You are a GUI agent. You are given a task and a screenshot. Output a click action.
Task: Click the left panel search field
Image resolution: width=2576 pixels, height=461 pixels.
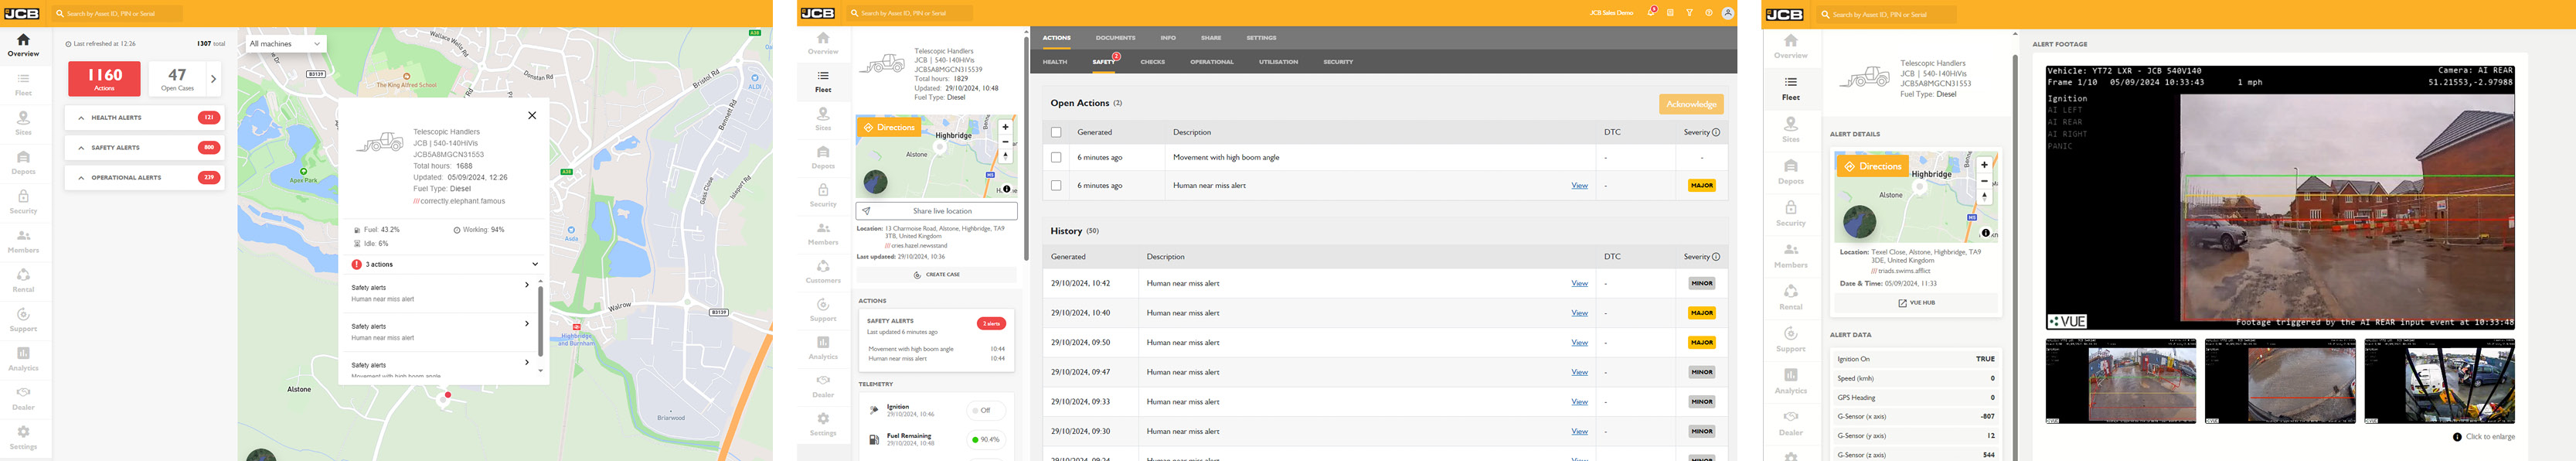pyautogui.click(x=117, y=13)
